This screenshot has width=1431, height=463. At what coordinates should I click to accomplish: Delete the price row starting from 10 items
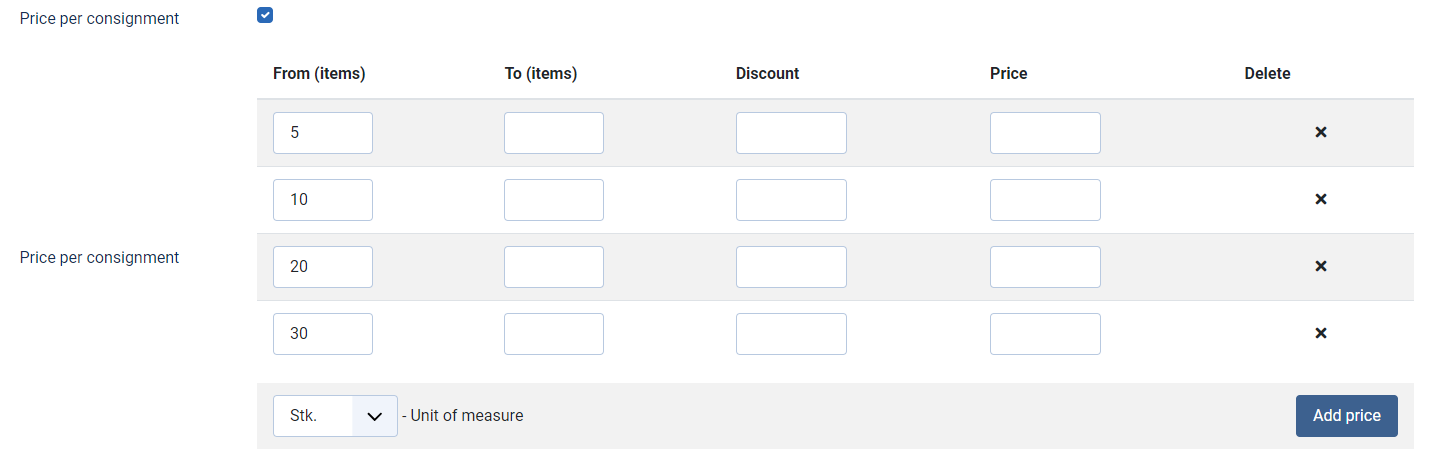pos(1320,199)
